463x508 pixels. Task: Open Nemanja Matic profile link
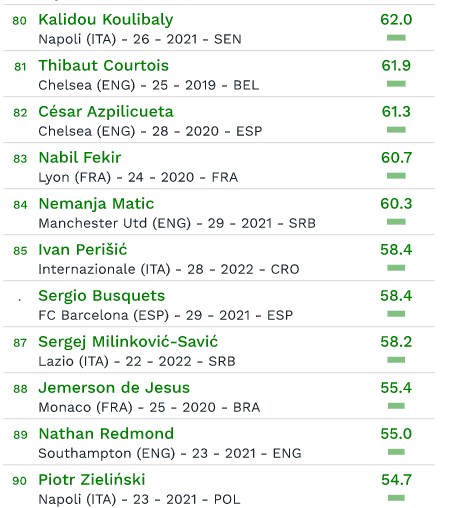[x=96, y=204]
